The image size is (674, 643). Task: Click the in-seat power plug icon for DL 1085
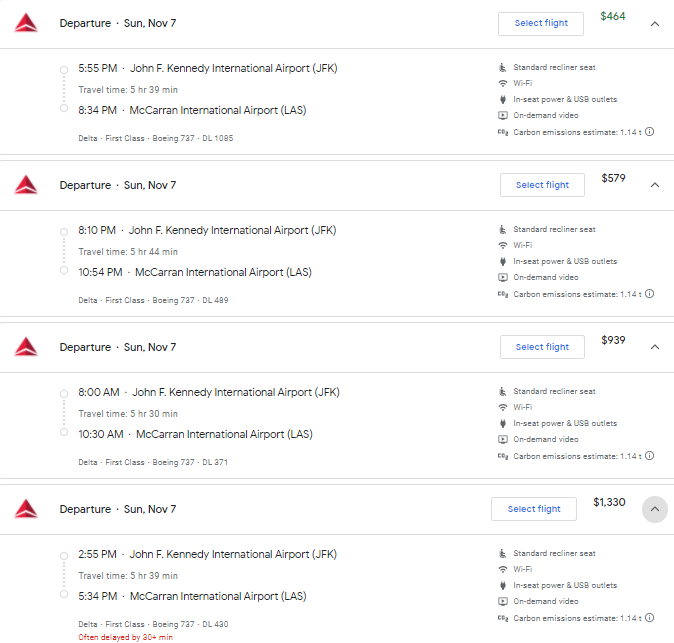(502, 99)
